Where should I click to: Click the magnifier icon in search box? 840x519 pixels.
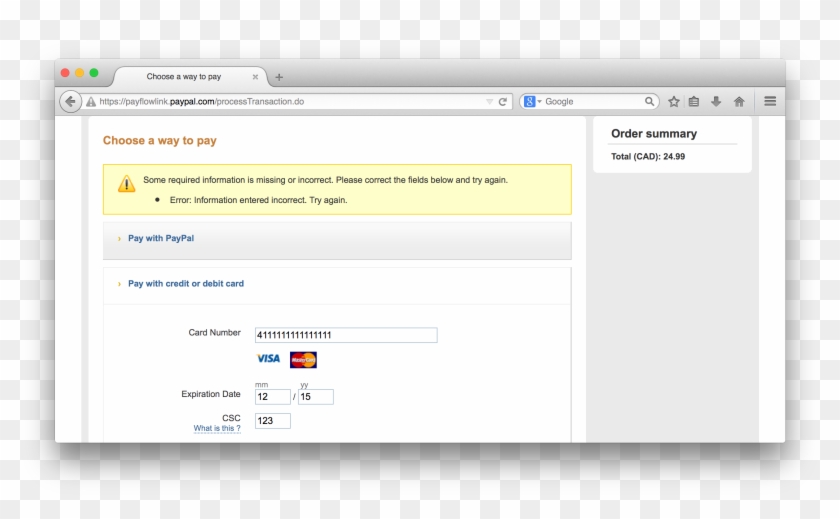[649, 101]
